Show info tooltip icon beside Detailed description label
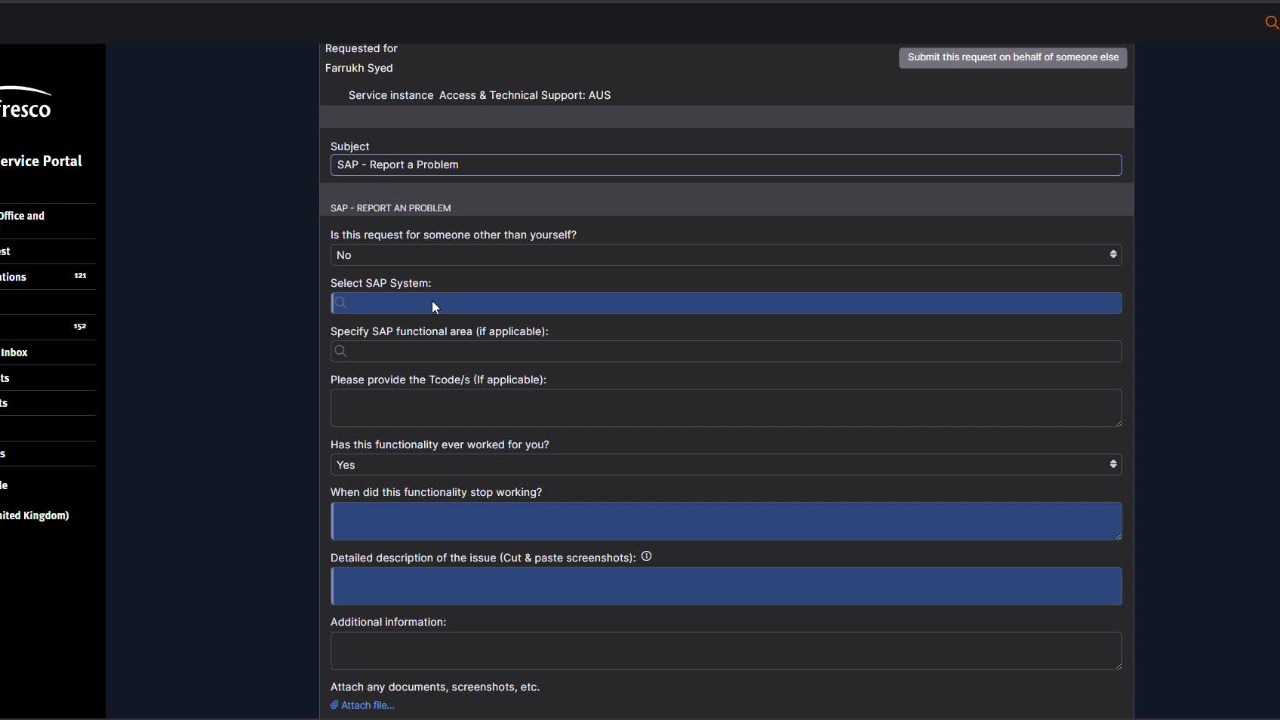Viewport: 1280px width, 720px height. pyautogui.click(x=646, y=557)
